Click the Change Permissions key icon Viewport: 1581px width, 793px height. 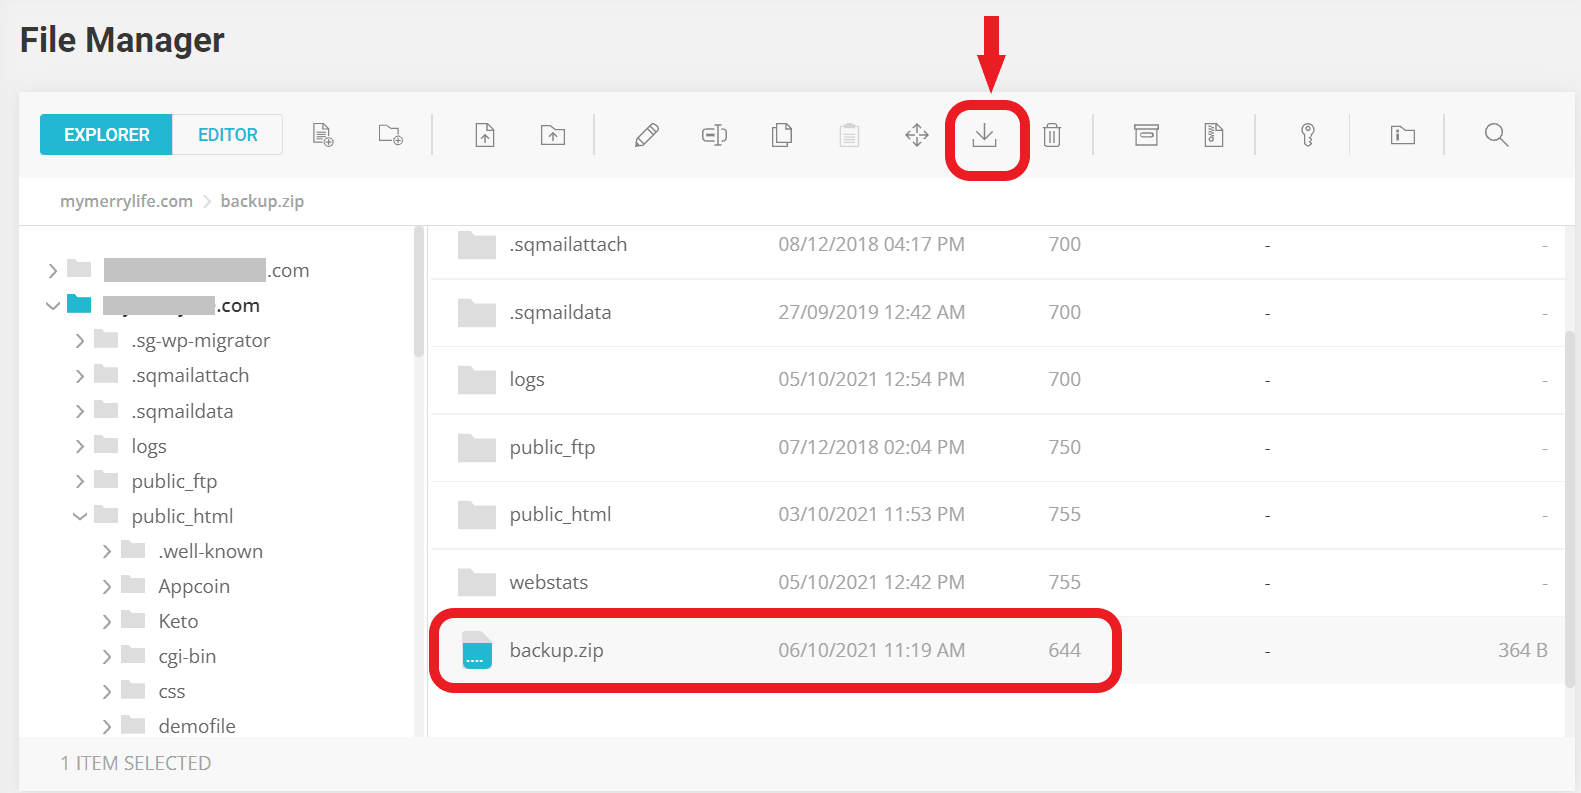coord(1308,135)
